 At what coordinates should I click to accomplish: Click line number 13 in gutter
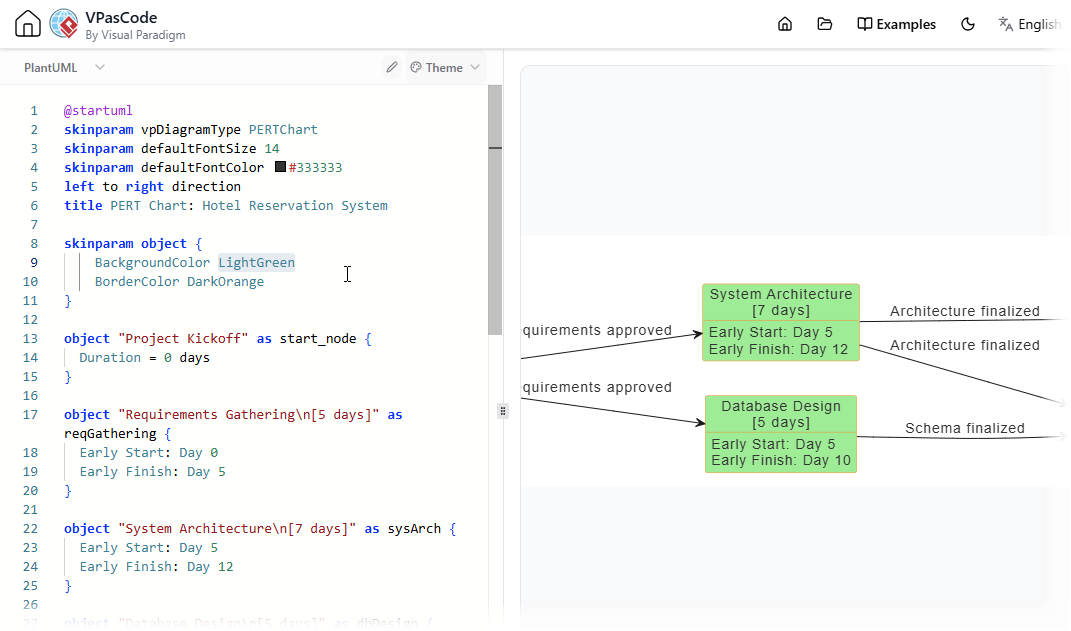pos(30,339)
